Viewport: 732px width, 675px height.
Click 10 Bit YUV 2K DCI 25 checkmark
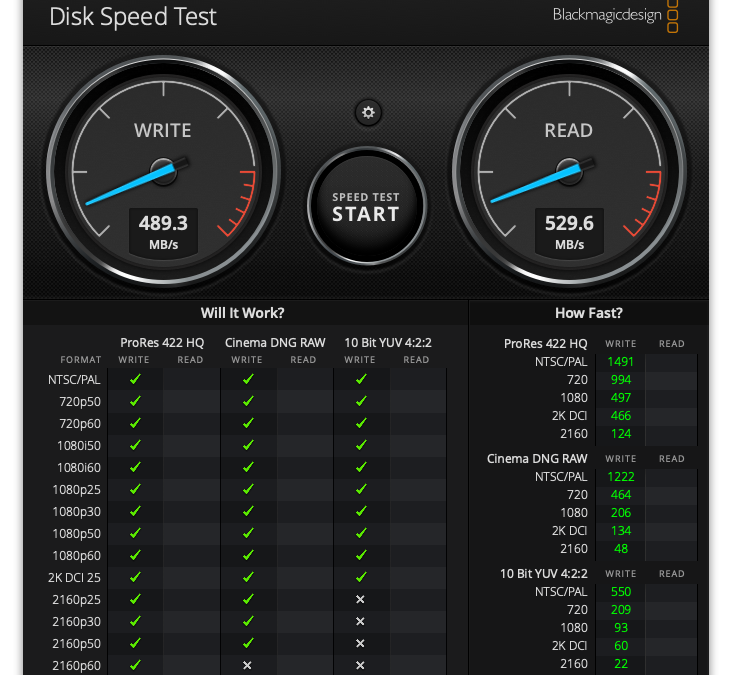pyautogui.click(x=360, y=578)
